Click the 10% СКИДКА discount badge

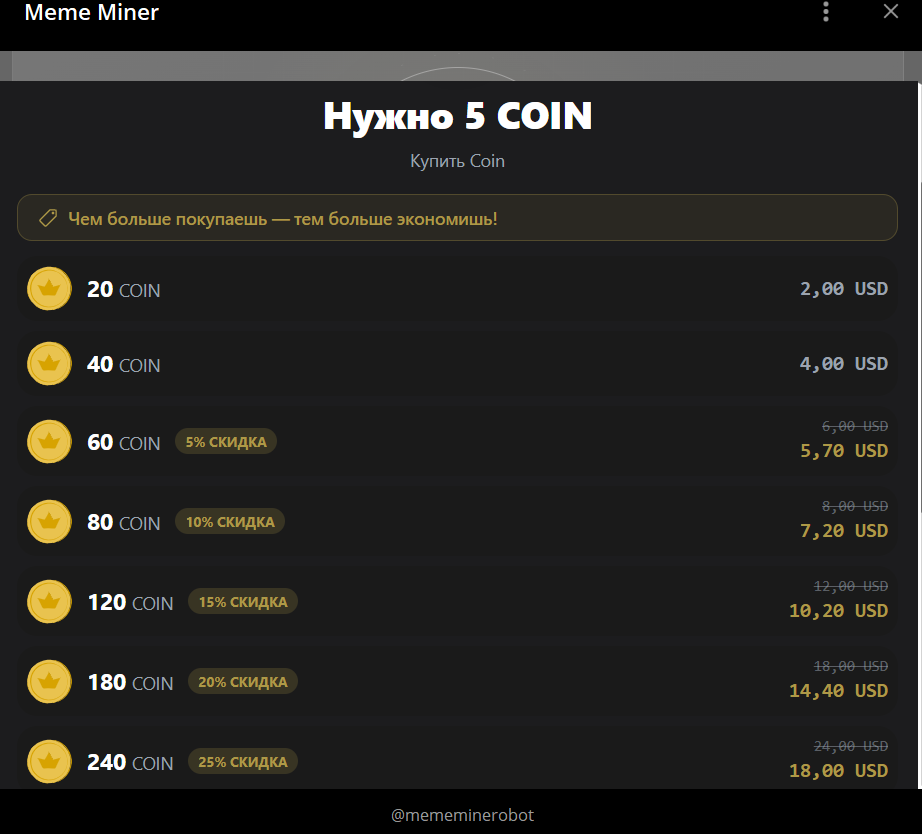(230, 522)
